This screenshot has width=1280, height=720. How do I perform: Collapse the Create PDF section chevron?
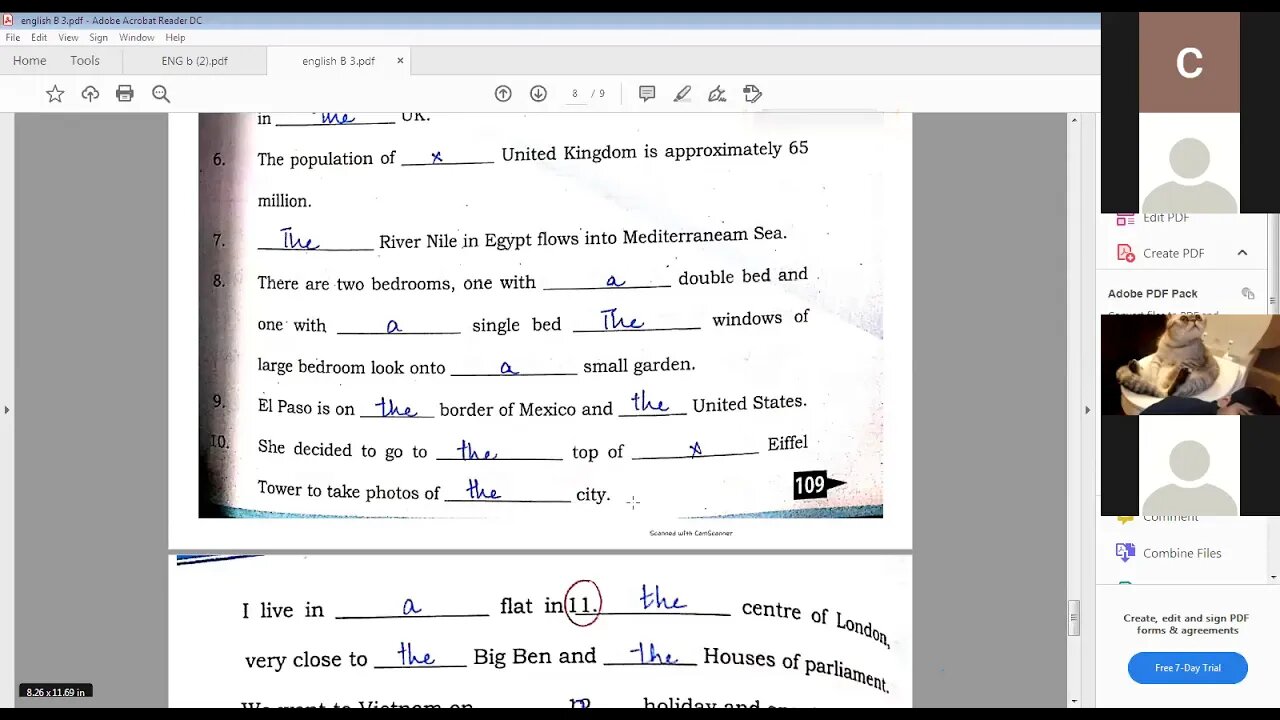click(1242, 253)
